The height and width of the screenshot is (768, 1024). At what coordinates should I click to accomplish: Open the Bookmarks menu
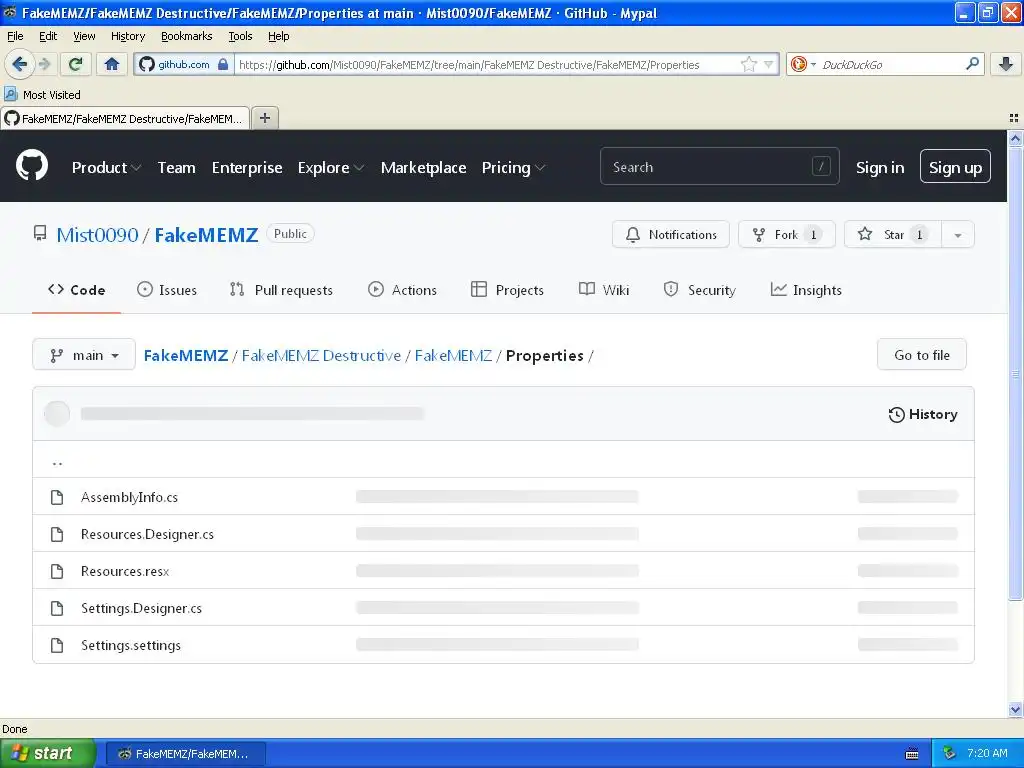(x=186, y=36)
